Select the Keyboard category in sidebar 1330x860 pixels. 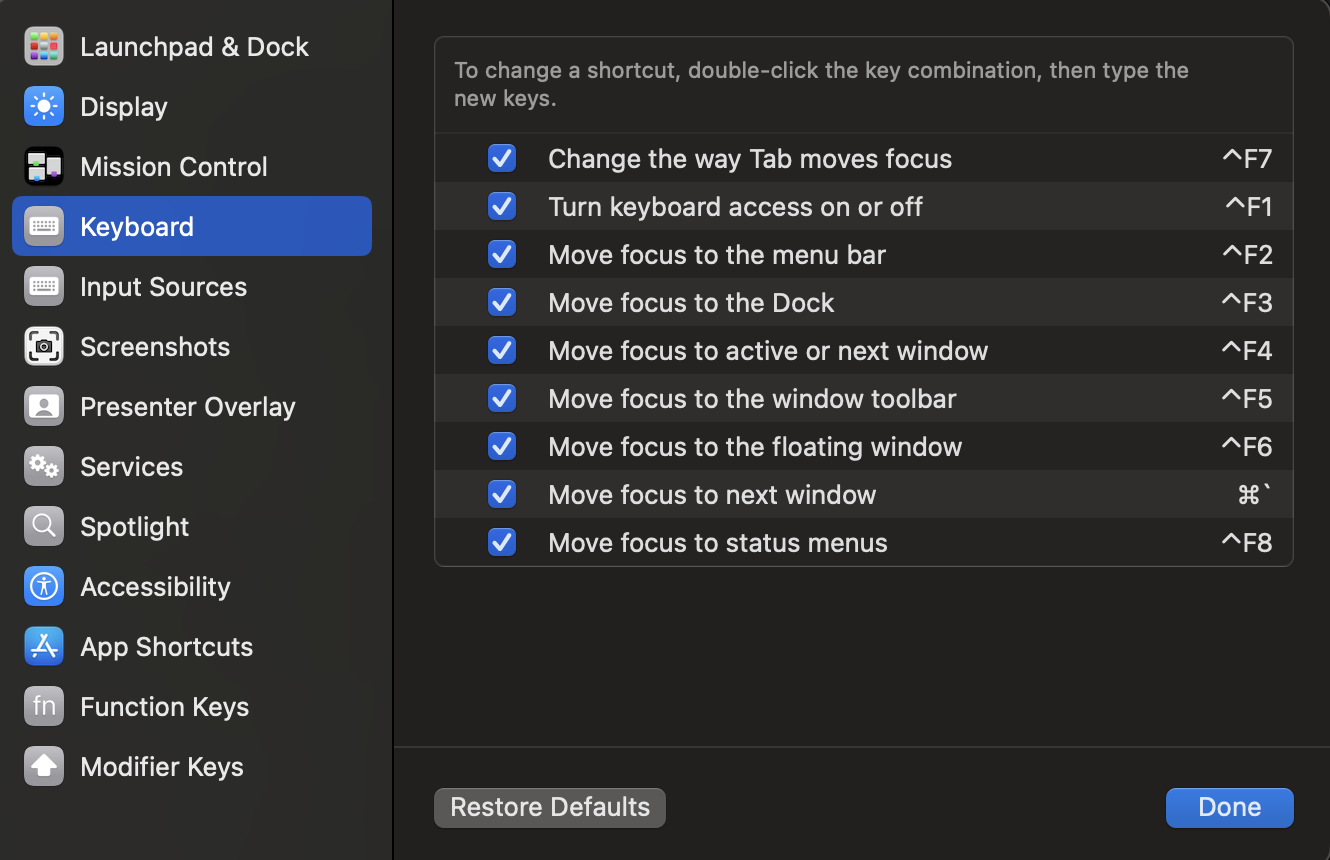pyautogui.click(x=137, y=227)
